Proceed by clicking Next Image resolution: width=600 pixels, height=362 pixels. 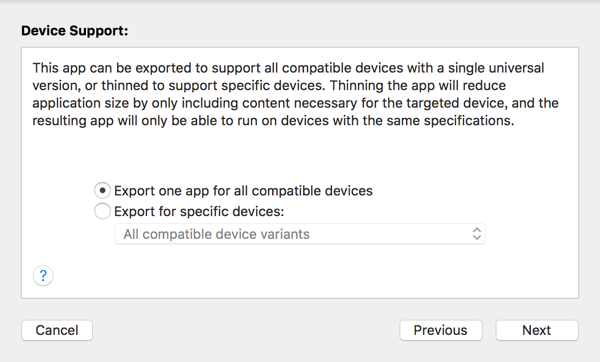[x=537, y=330]
